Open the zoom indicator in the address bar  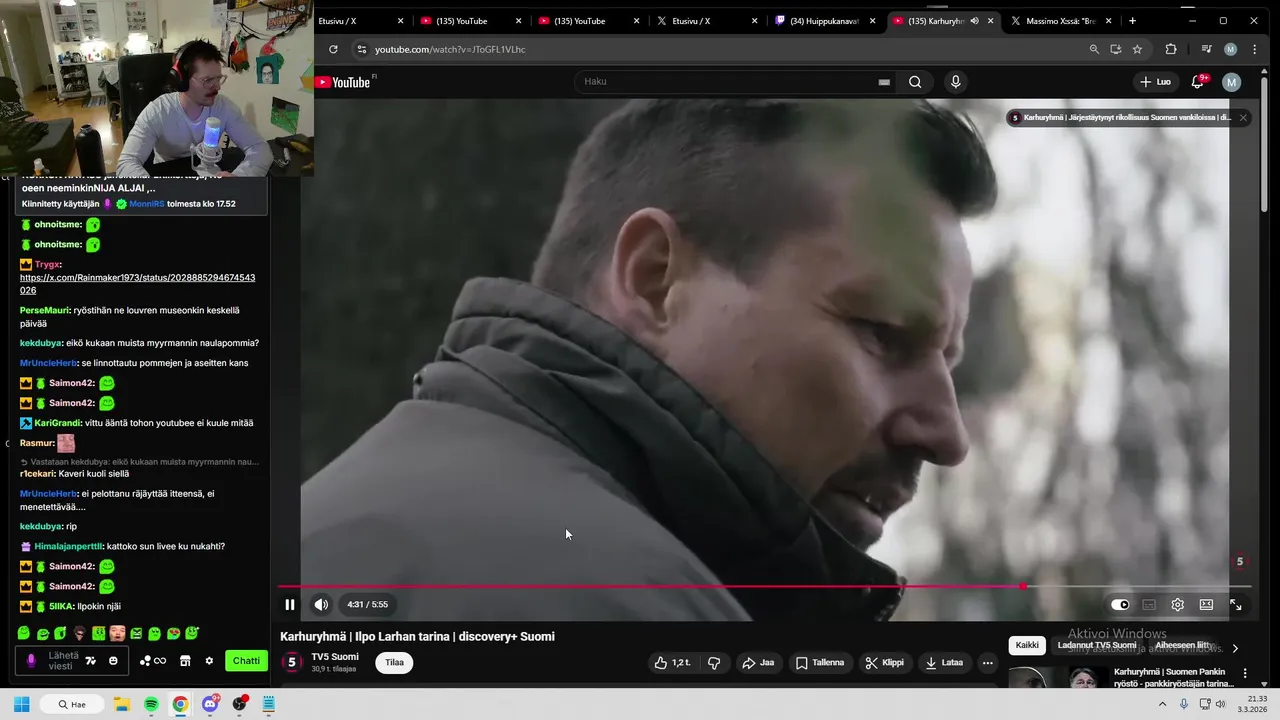[1094, 49]
